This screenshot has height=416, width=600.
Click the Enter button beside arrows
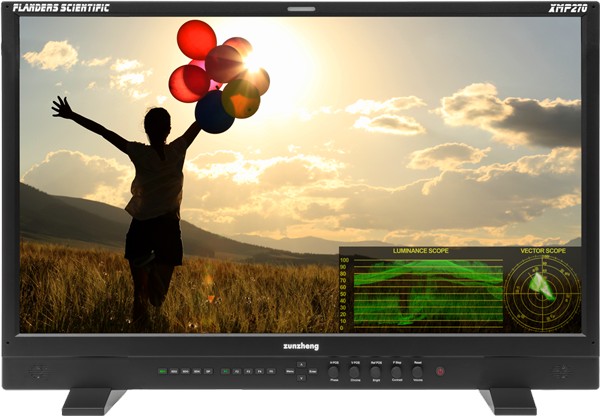click(x=313, y=371)
